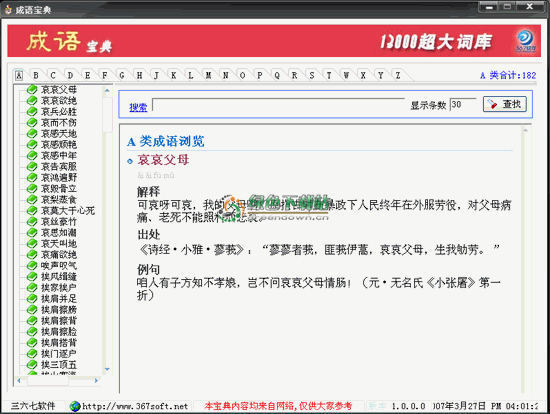
Task: Click the 搜索 link
Action: tap(138, 107)
